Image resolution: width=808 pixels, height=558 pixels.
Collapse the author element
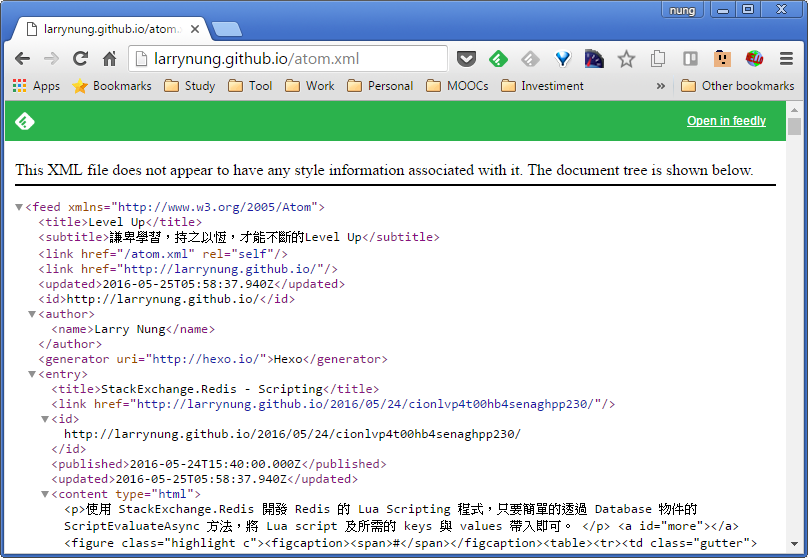32,314
